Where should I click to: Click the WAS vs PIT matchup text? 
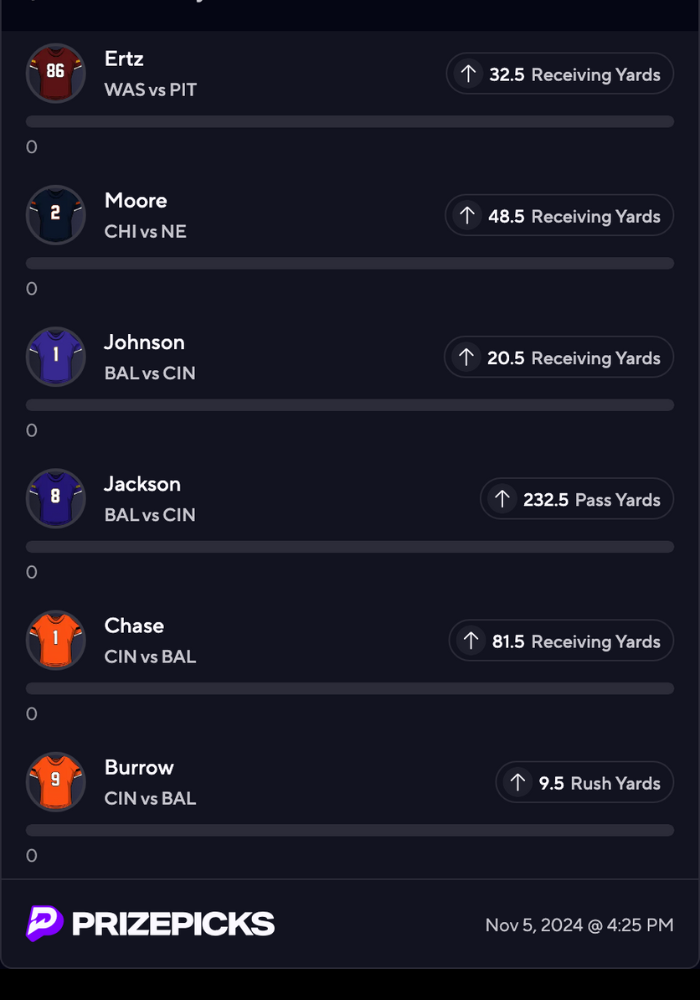tap(151, 90)
